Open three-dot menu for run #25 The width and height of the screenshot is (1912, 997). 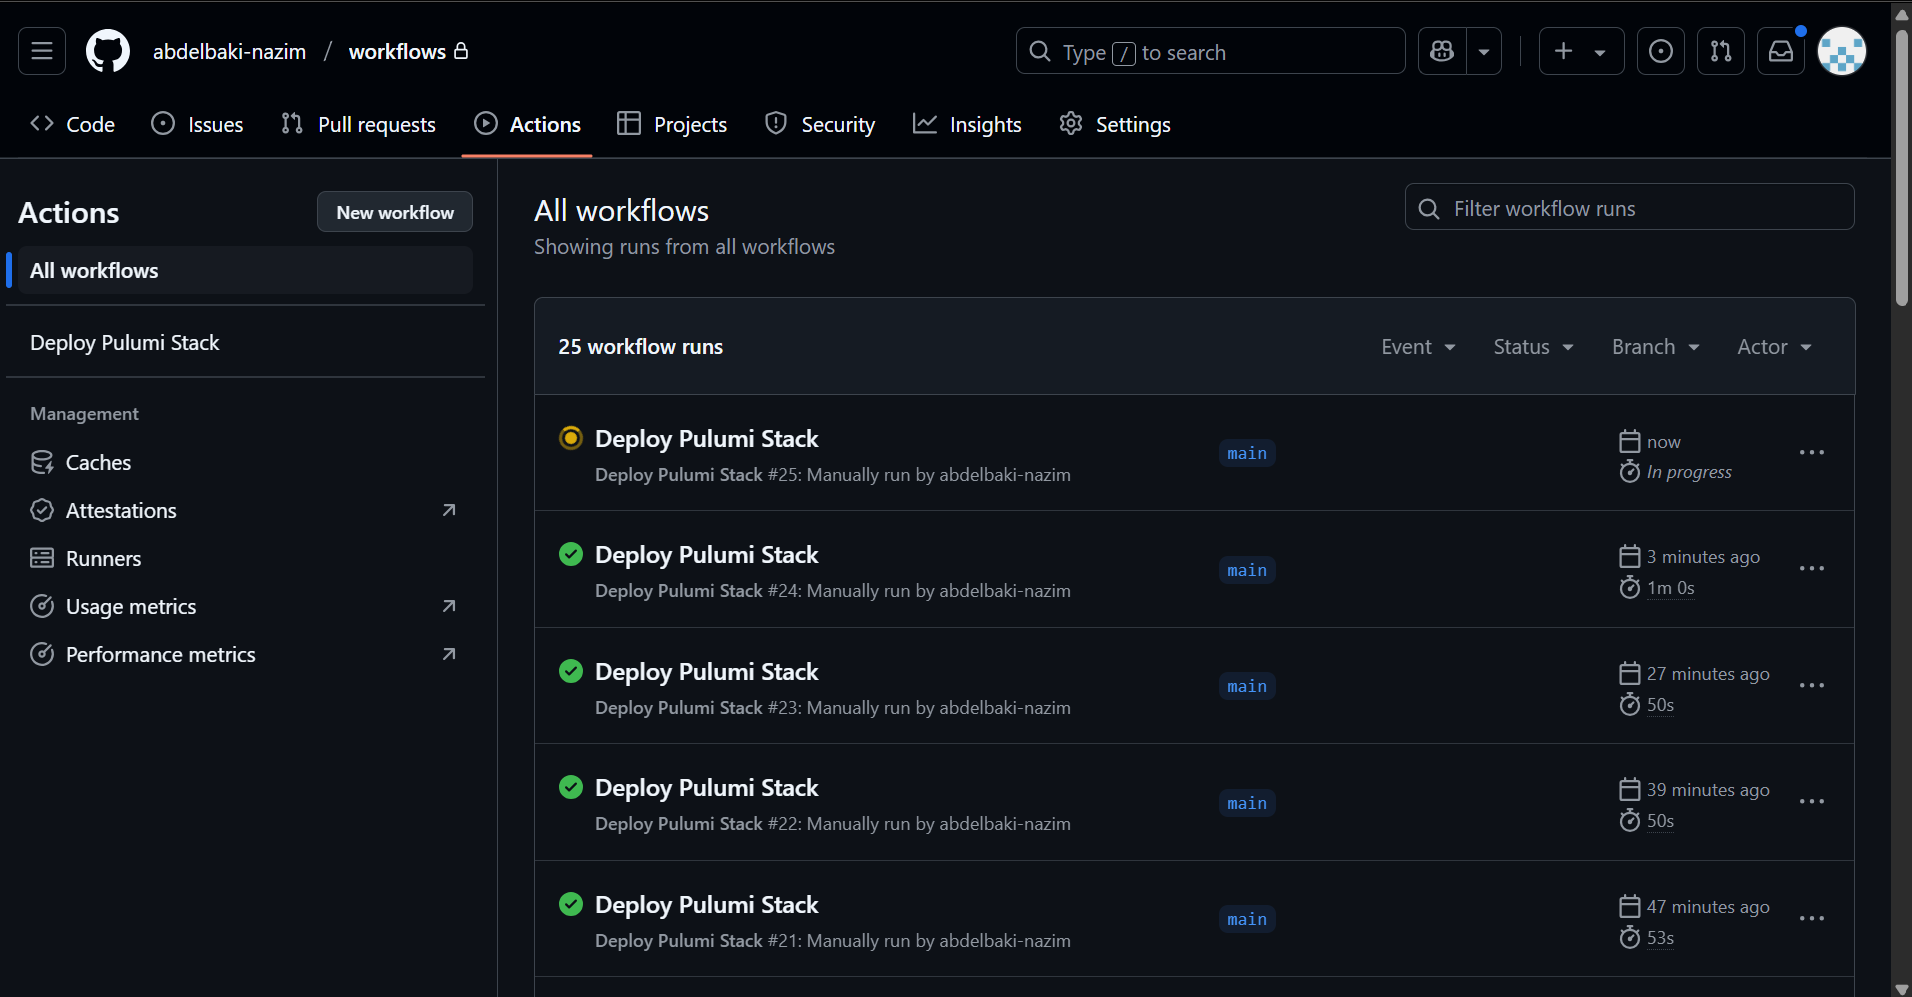pos(1811,452)
